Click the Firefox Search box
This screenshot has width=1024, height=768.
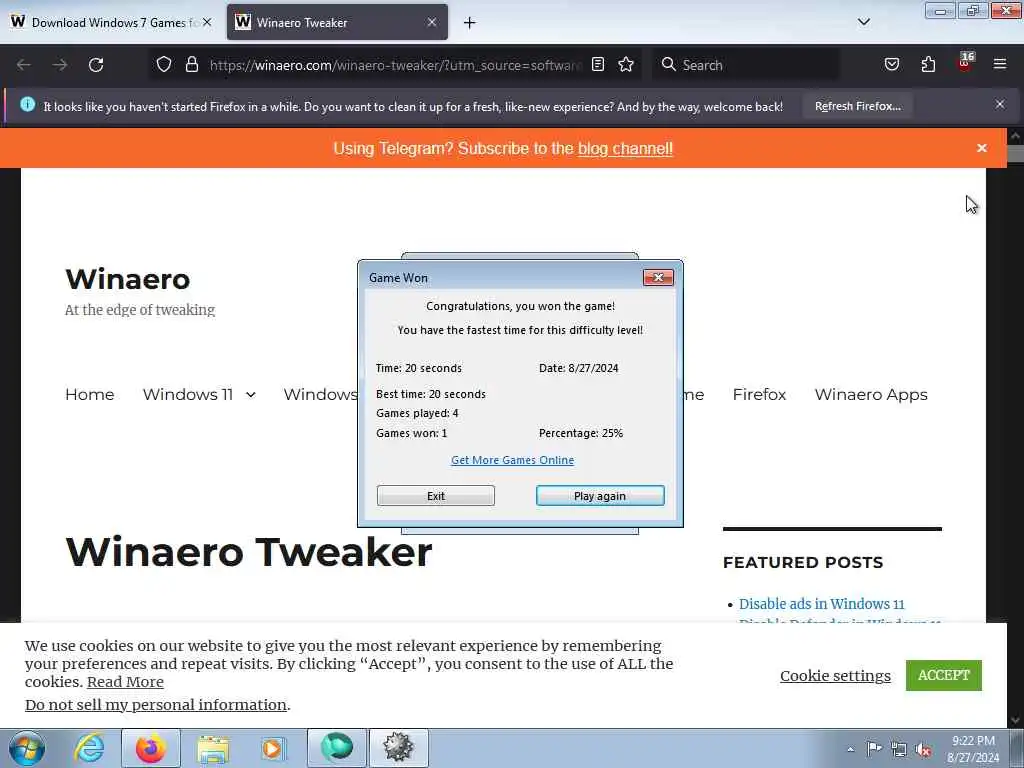click(x=746, y=65)
